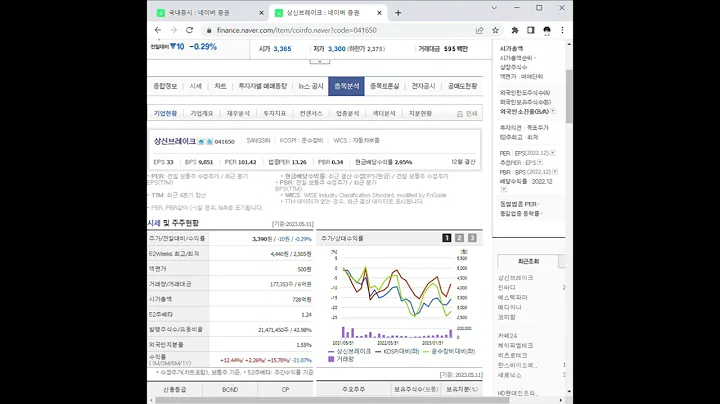This screenshot has height=404, width=720.
Task: Click first icon beside 상신브레이크 name
Action: point(201,141)
